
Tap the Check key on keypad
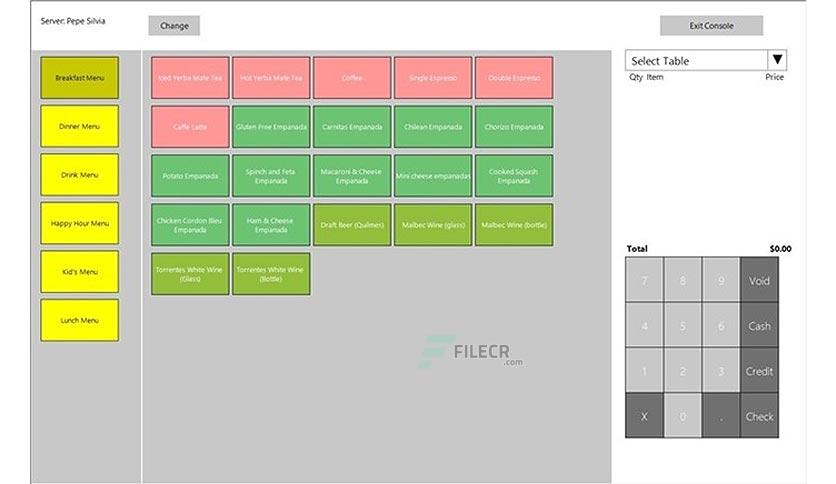coord(759,416)
